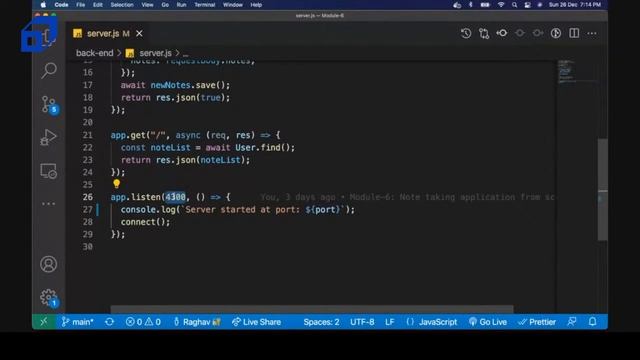Open the File menu
Viewport: 640px width, 360px height.
point(80,5)
